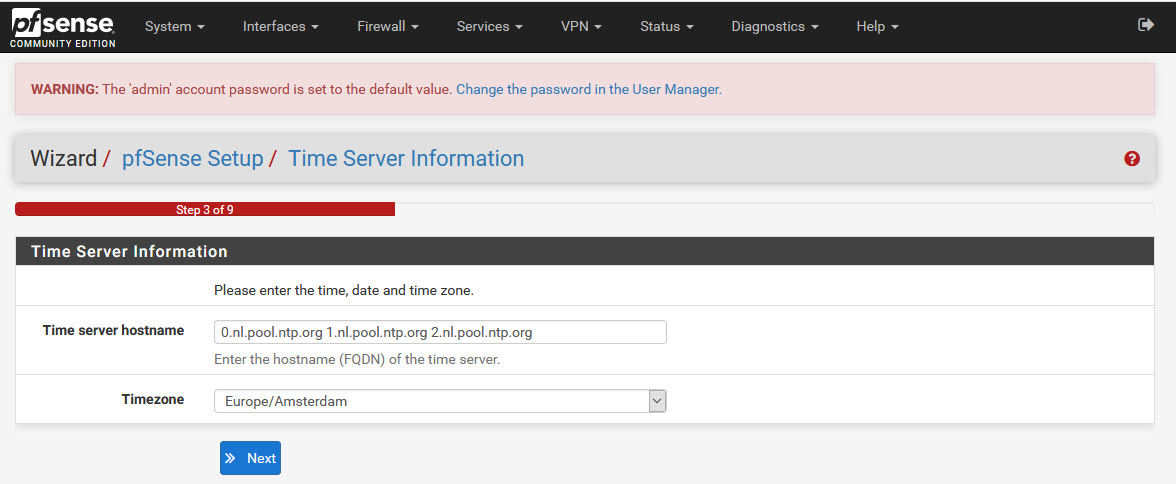Click the pfSense Setup breadcrumb link
This screenshot has height=484, width=1176.
tap(193, 158)
